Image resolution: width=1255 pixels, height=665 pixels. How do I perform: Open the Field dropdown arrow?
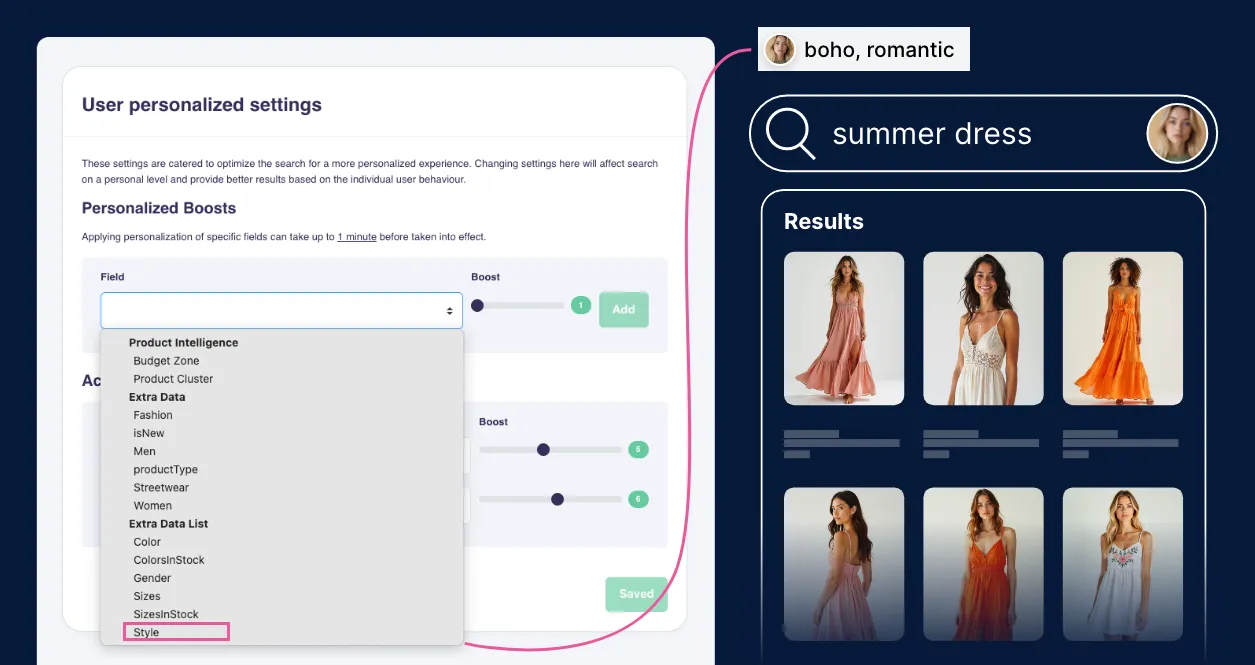click(x=449, y=311)
